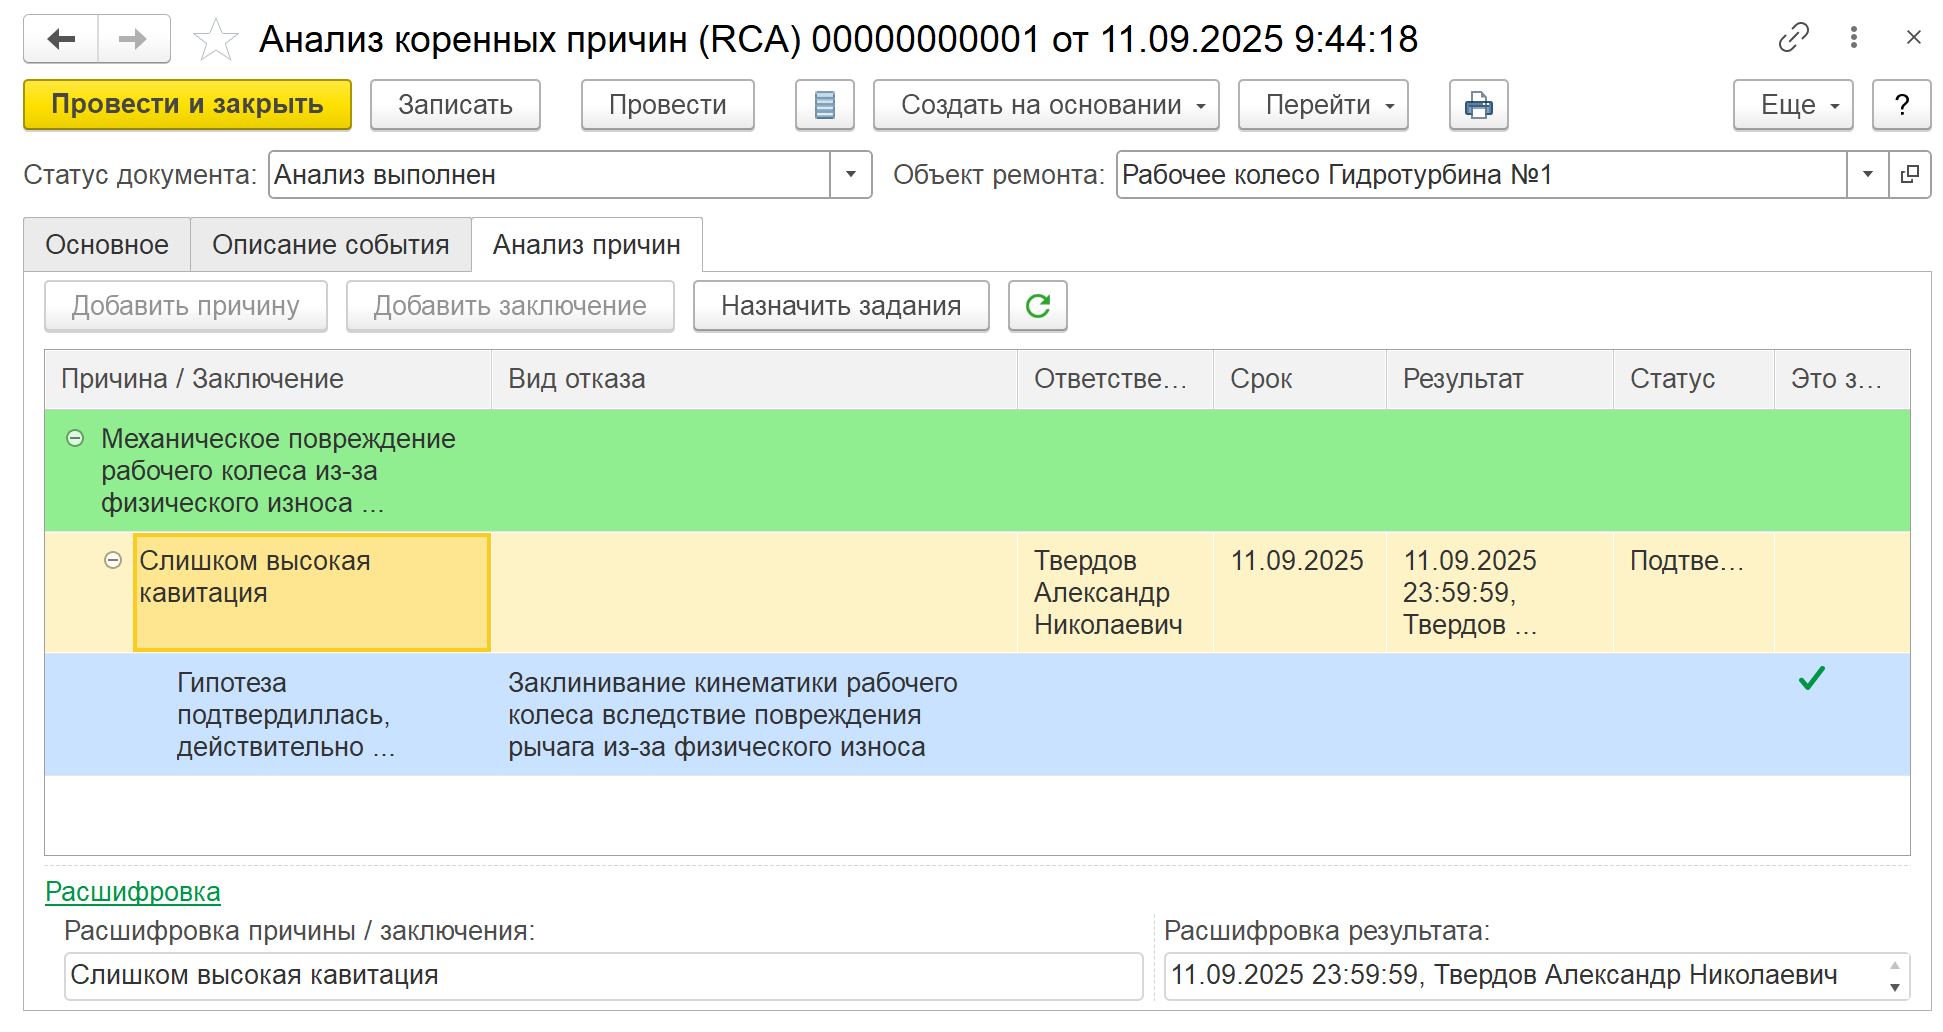Switch to the 'Основное' tab

click(107, 245)
